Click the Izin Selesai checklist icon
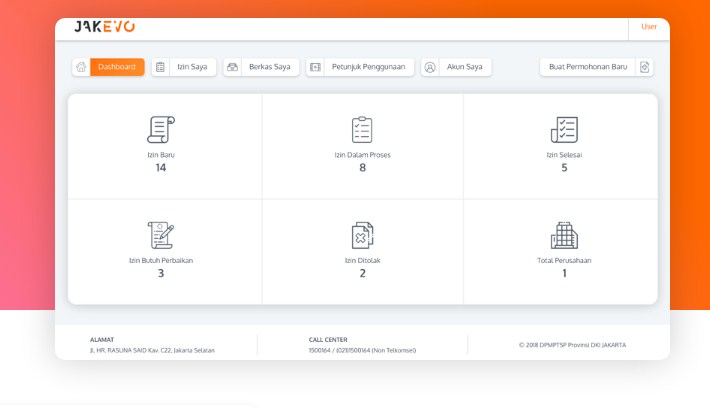Viewport: 710px width, 409px height. click(x=564, y=130)
